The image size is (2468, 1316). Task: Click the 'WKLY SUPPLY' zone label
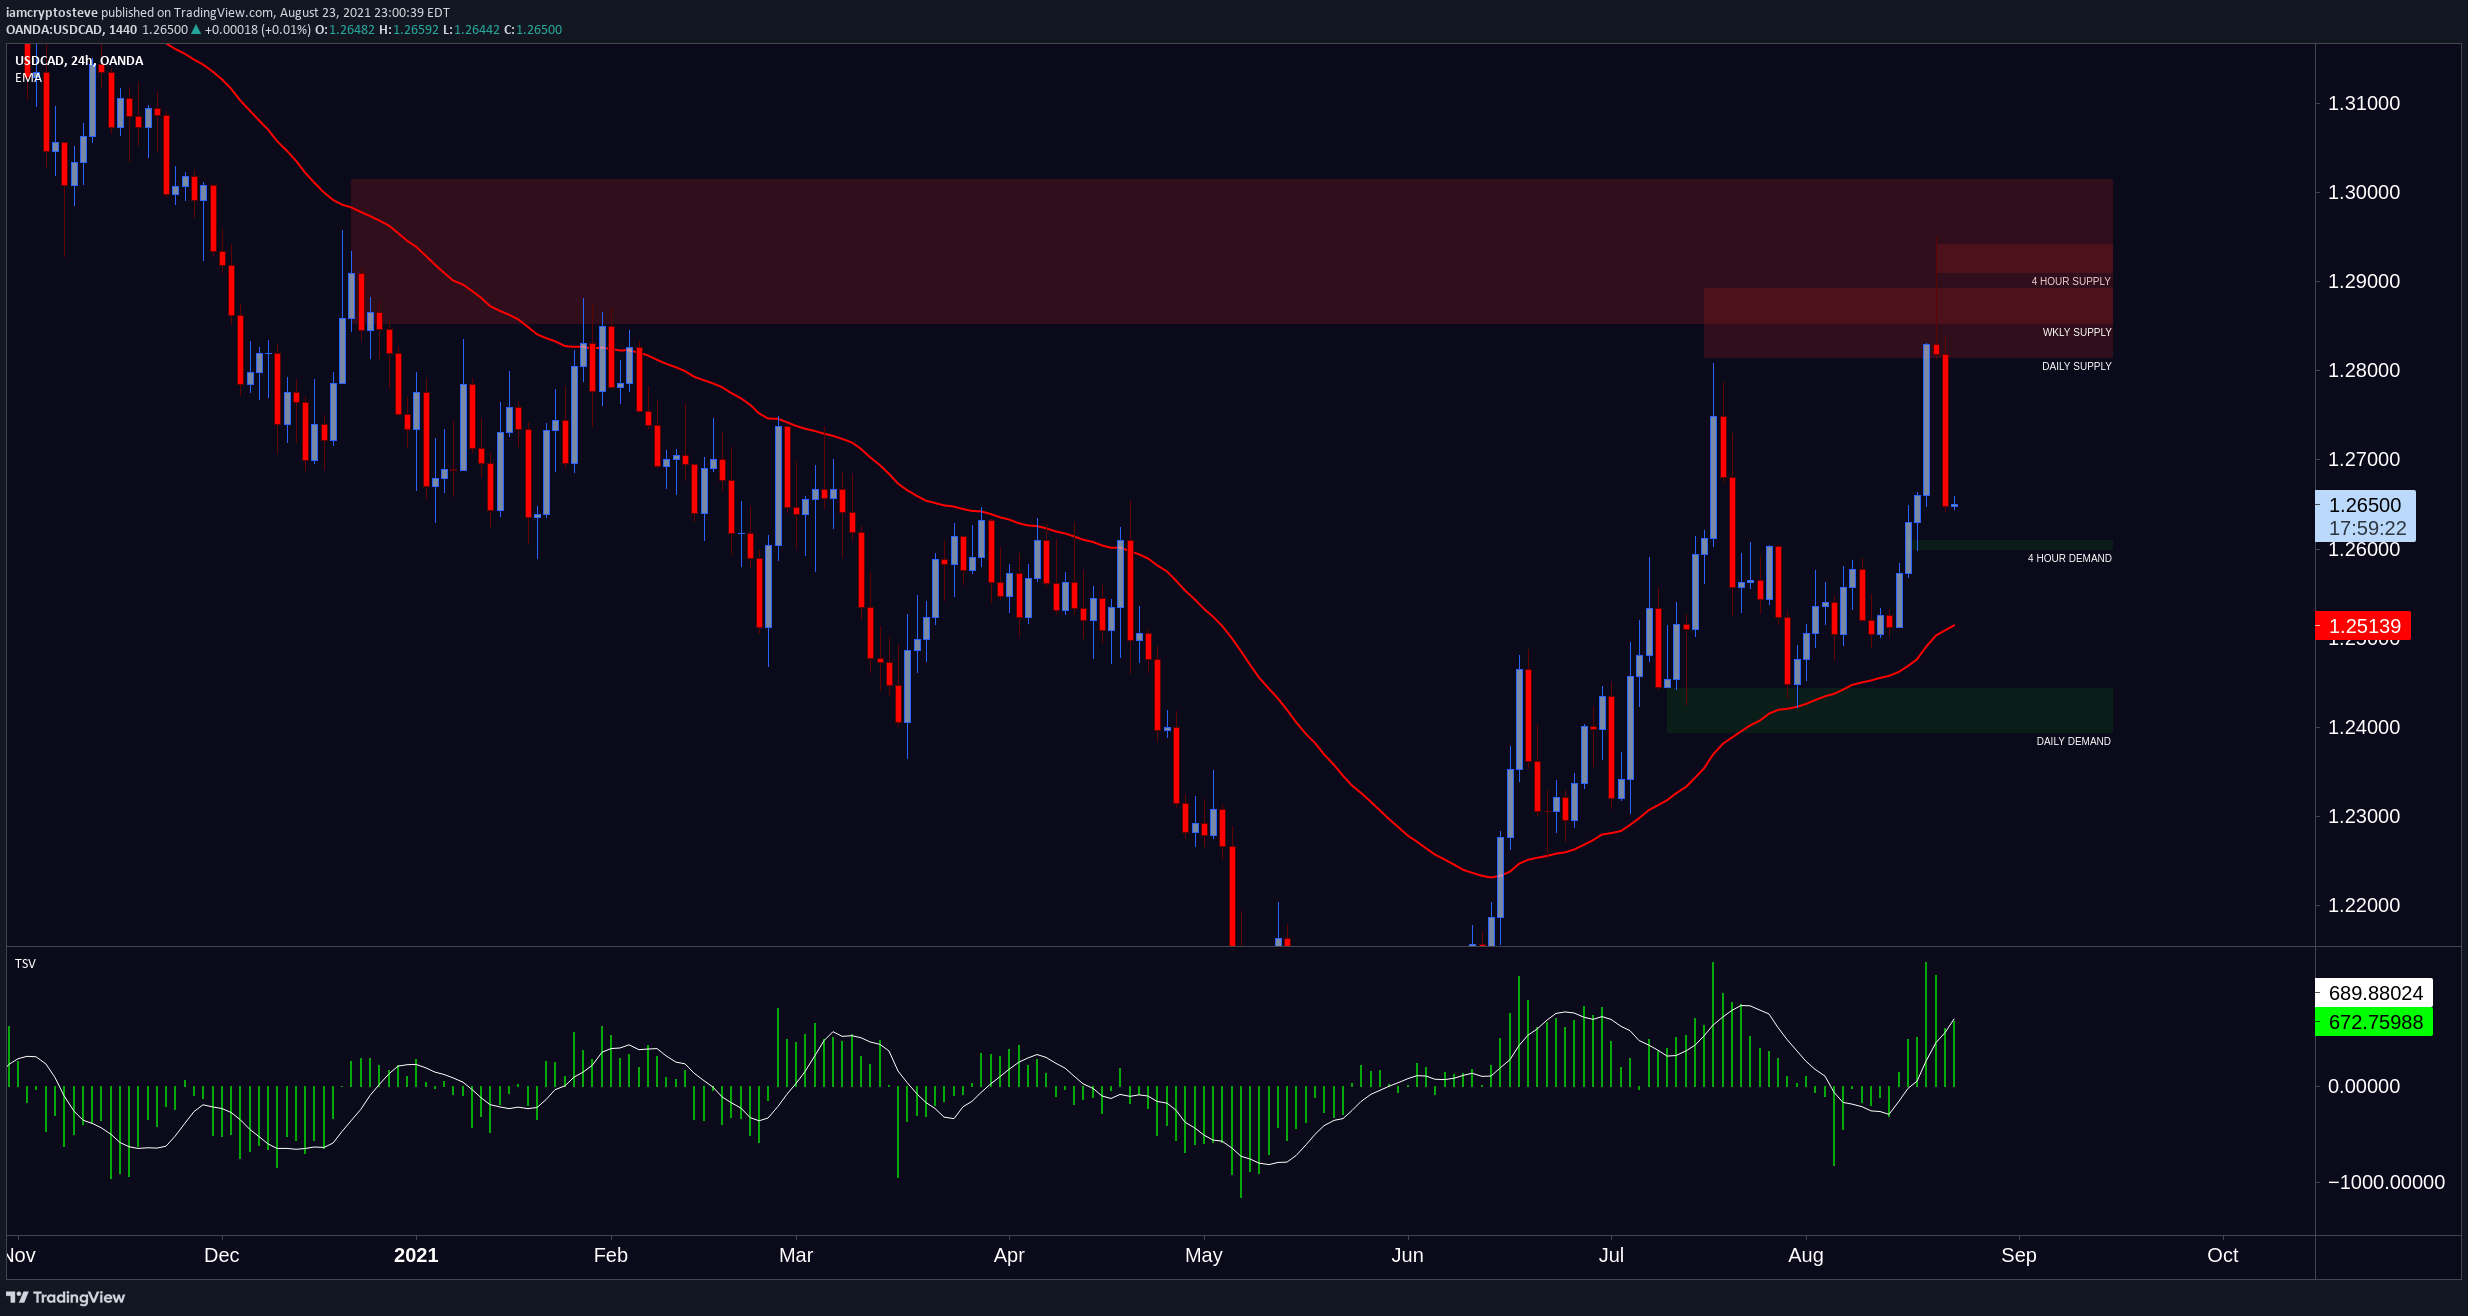(x=2076, y=332)
